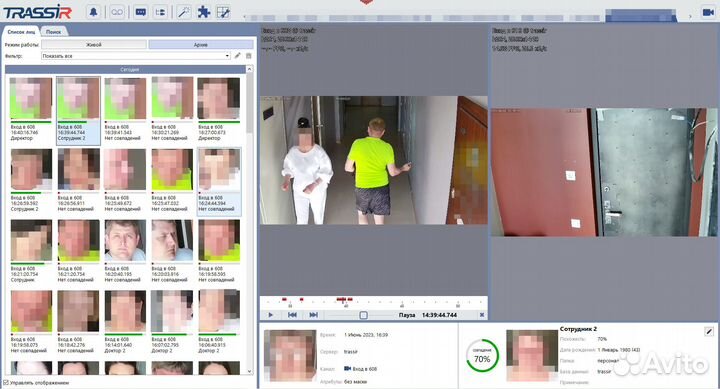Switch working mode to Архив
The image size is (720, 389).
pos(201,45)
